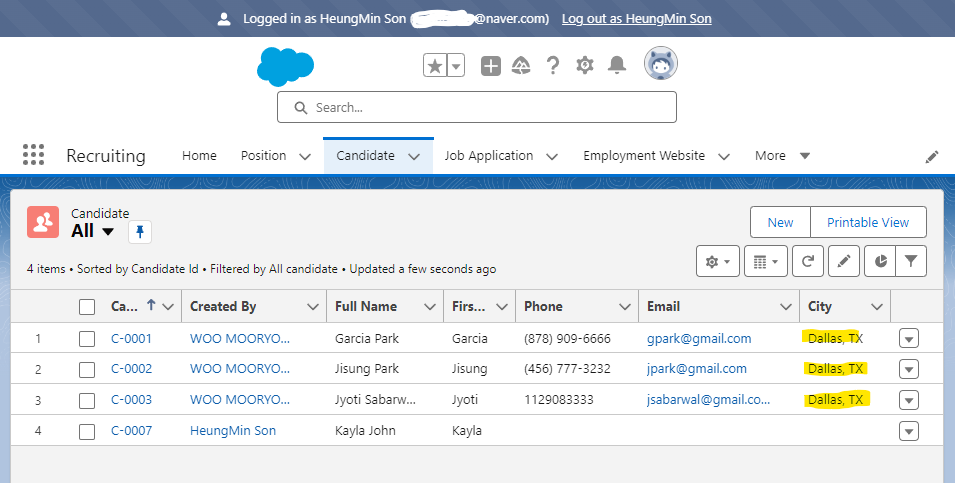Image resolution: width=955 pixels, height=483 pixels.
Task: Open row actions for Jyoti Sabarwal
Action: click(x=909, y=400)
